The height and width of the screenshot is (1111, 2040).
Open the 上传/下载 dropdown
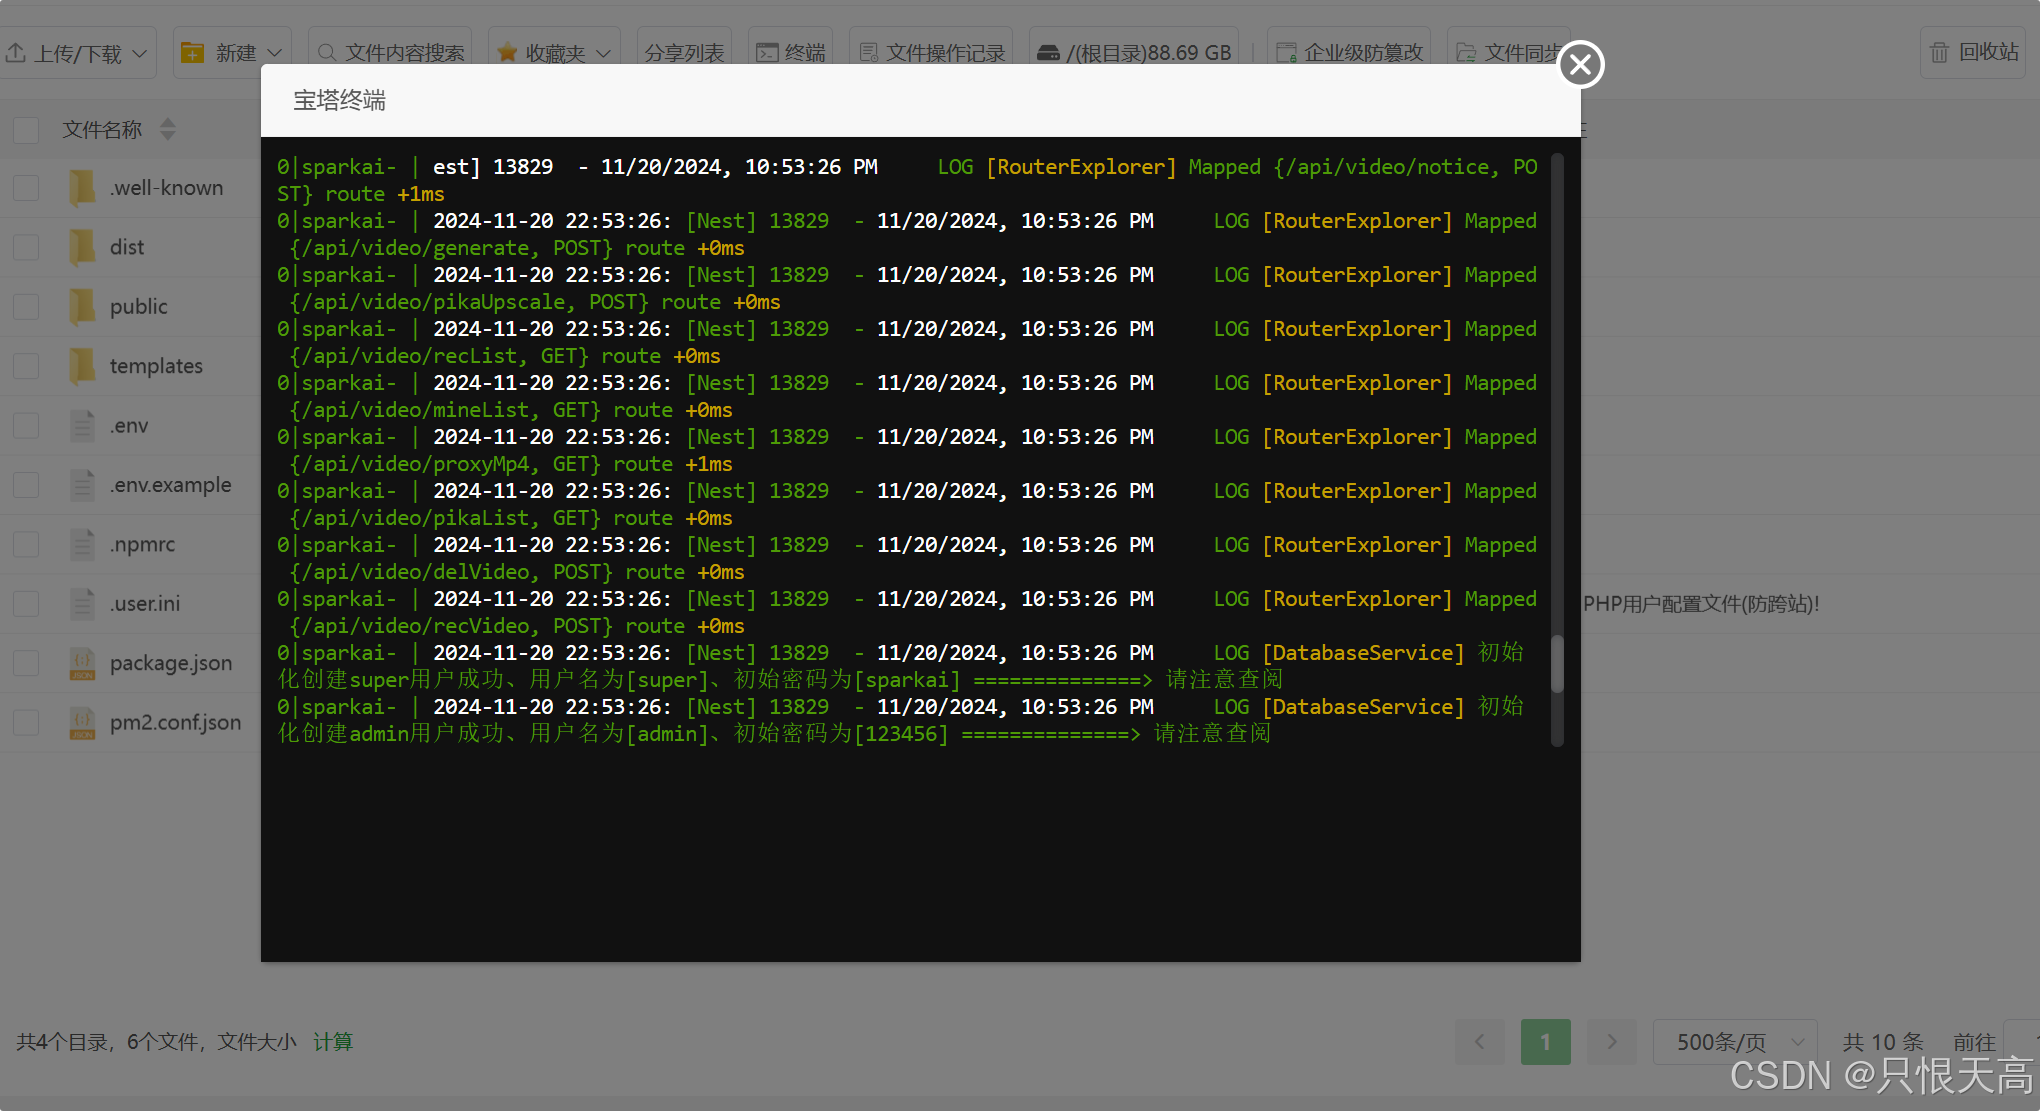(x=78, y=52)
